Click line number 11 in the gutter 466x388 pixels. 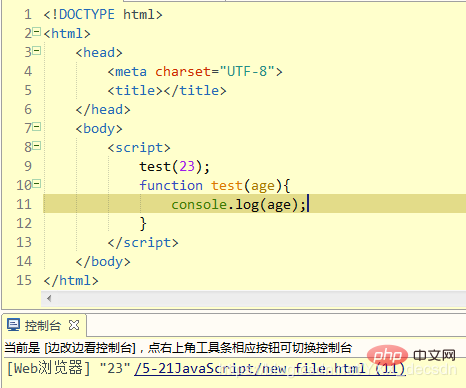point(24,204)
